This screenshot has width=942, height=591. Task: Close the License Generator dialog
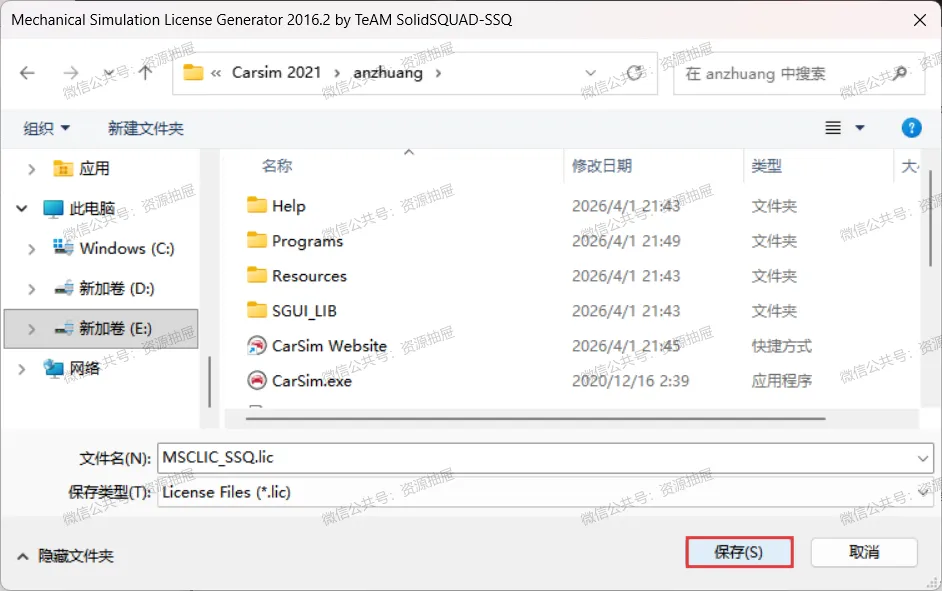919,20
